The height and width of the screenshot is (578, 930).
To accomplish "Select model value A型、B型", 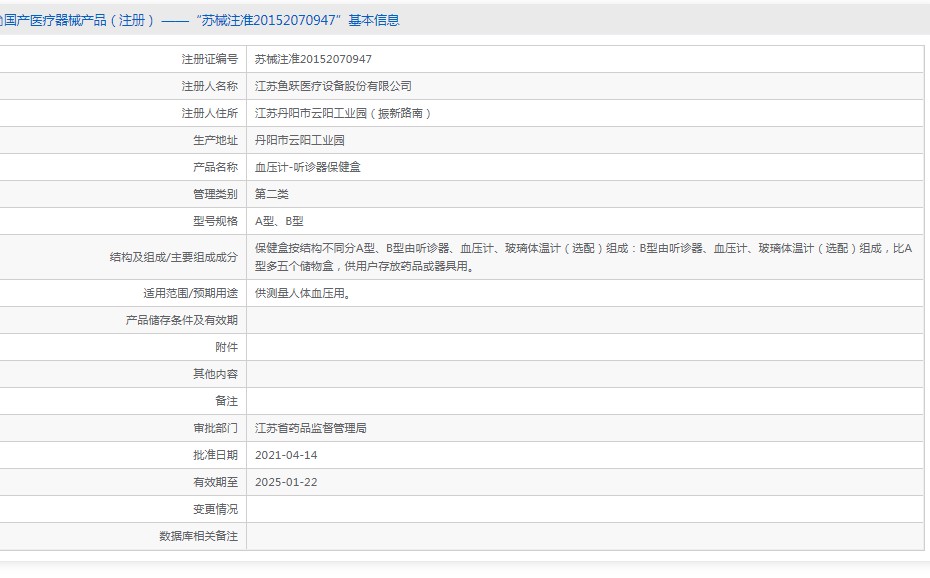I will [x=279, y=221].
